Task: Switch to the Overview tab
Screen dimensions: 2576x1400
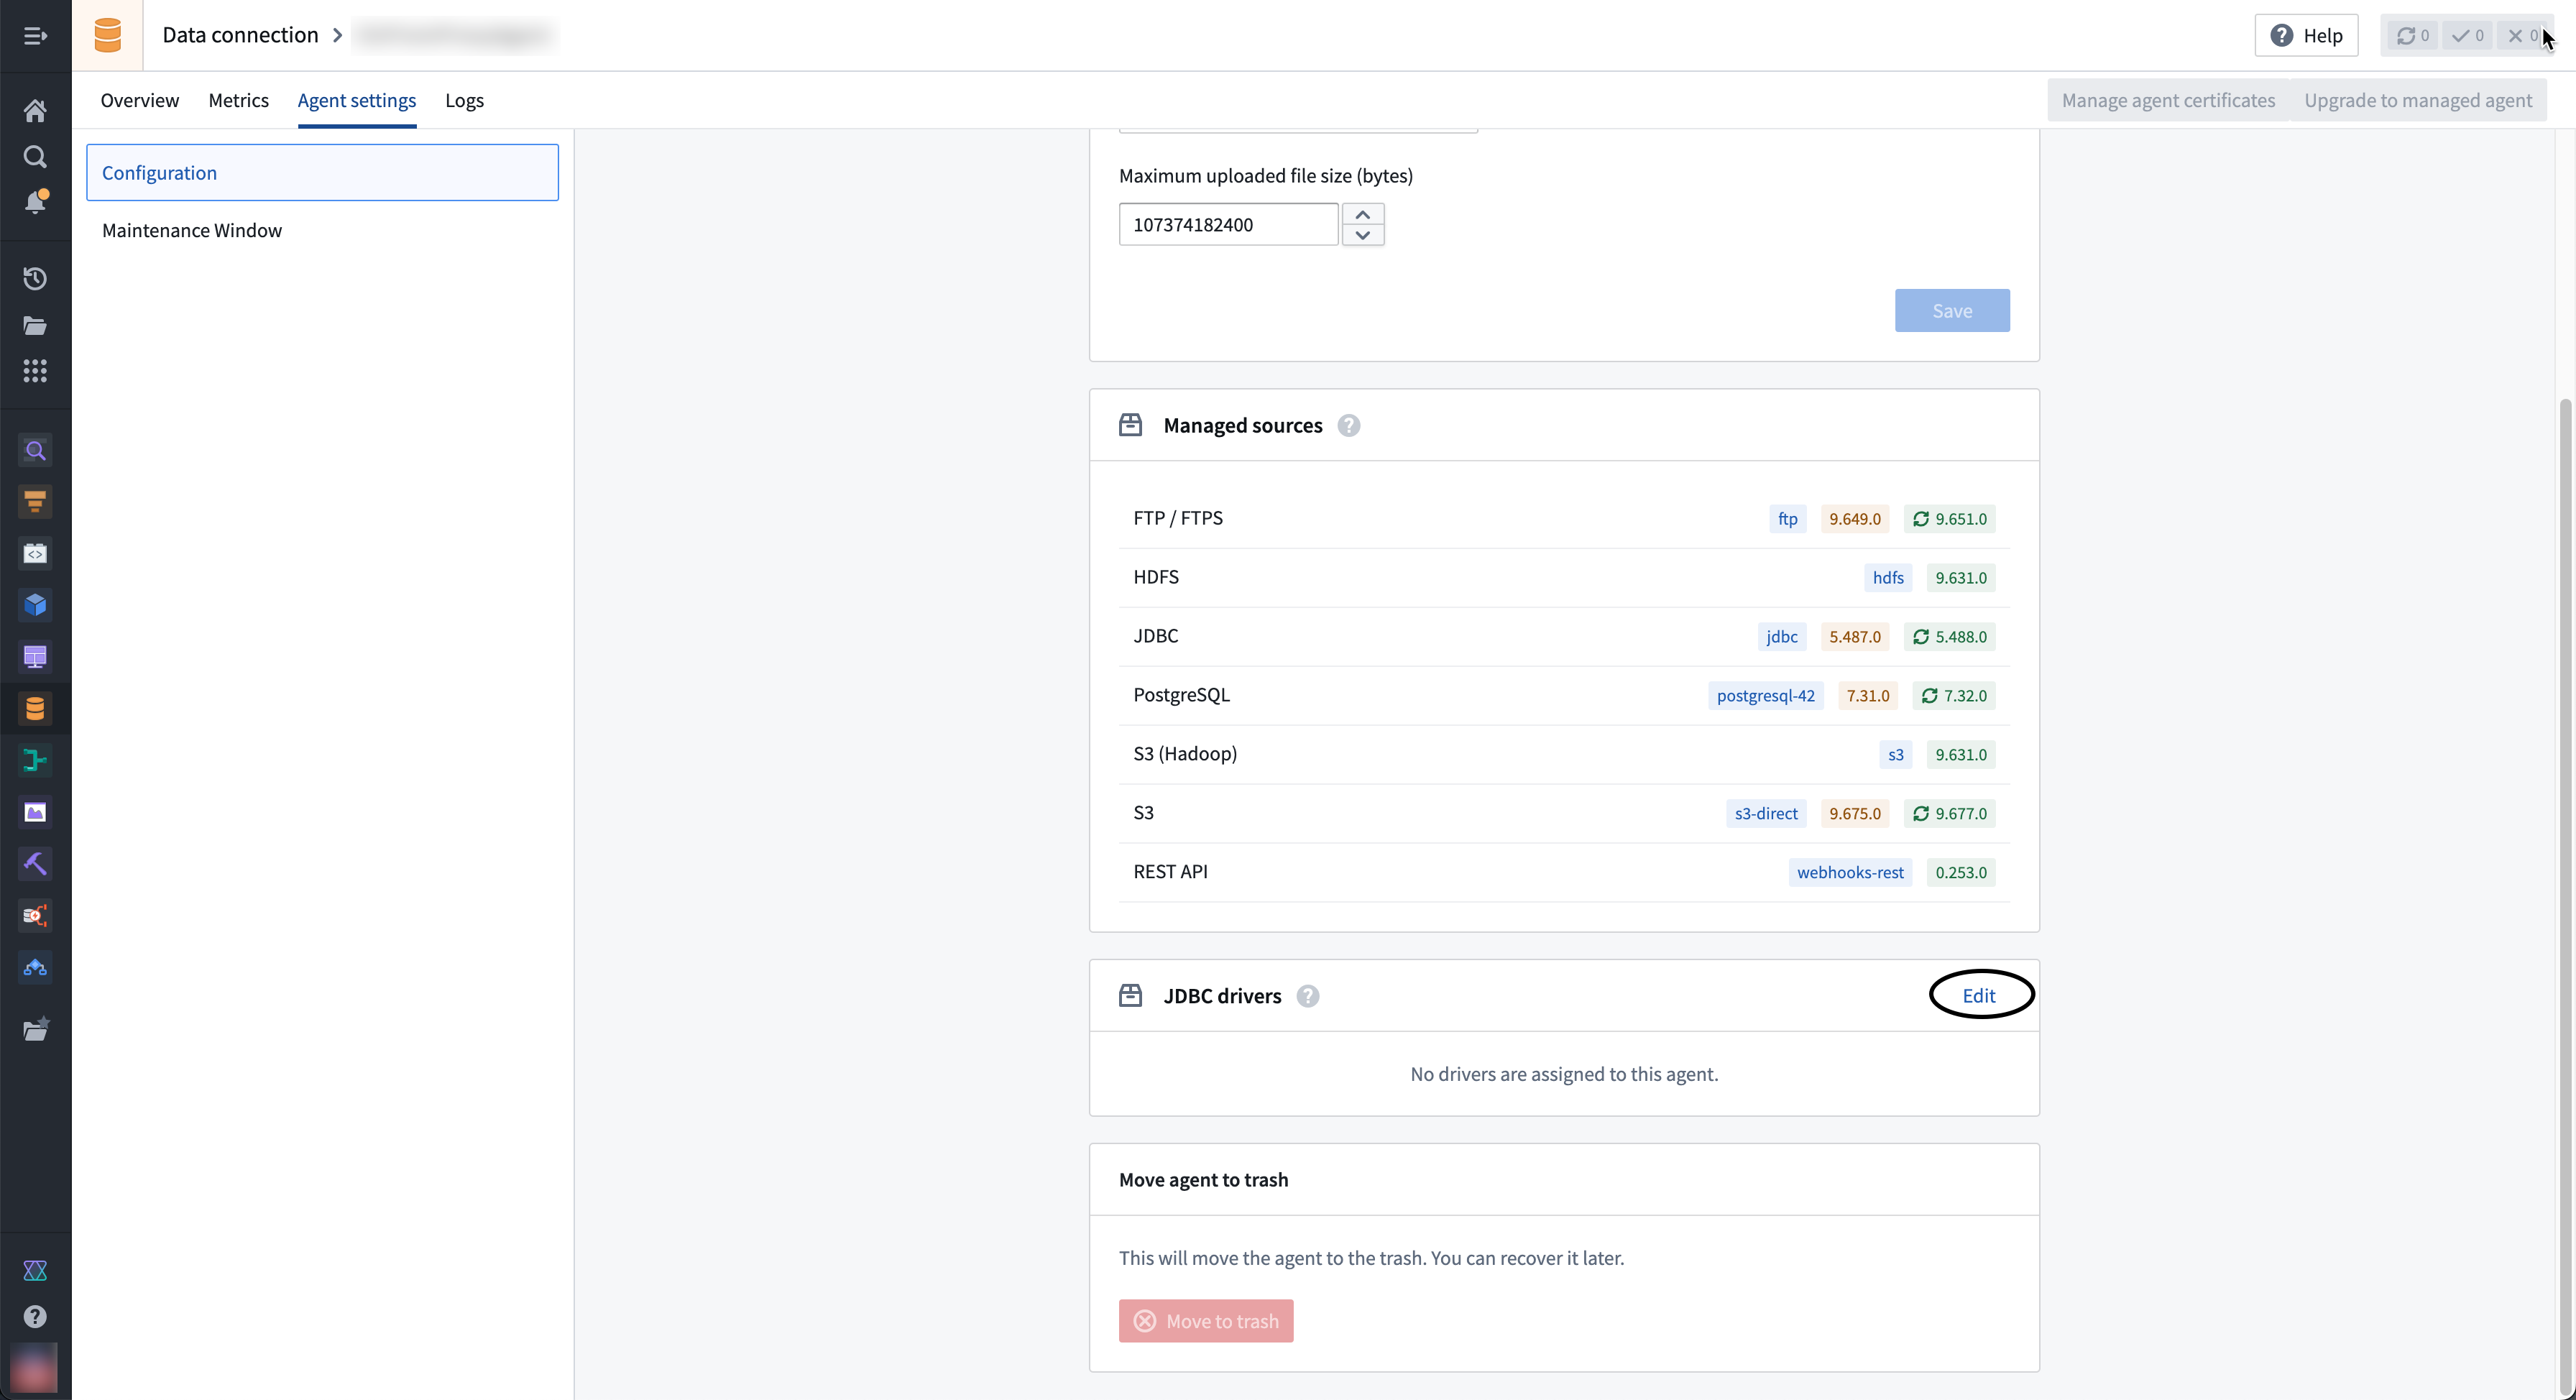Action: (x=140, y=100)
